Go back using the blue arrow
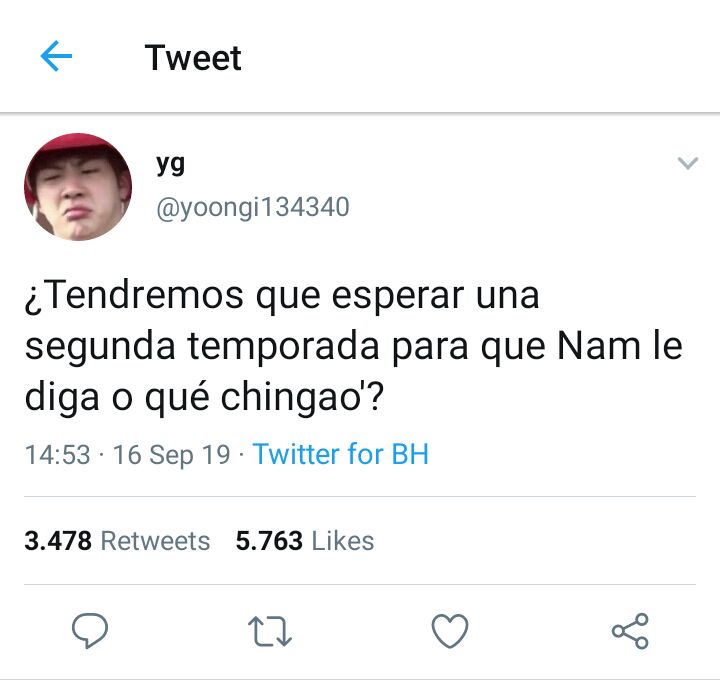The height and width of the screenshot is (684, 720). 56,56
